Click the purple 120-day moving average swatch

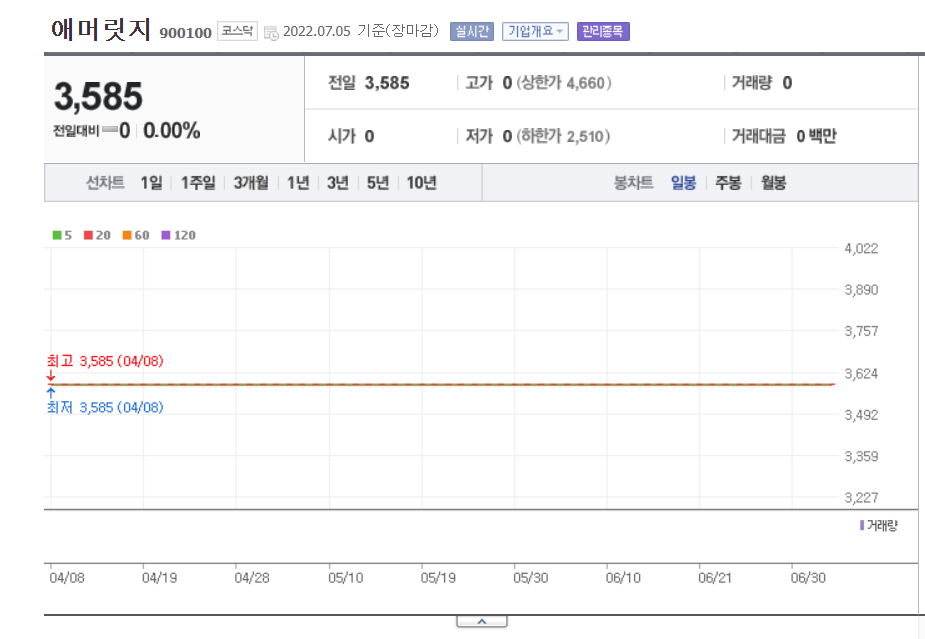coord(166,235)
